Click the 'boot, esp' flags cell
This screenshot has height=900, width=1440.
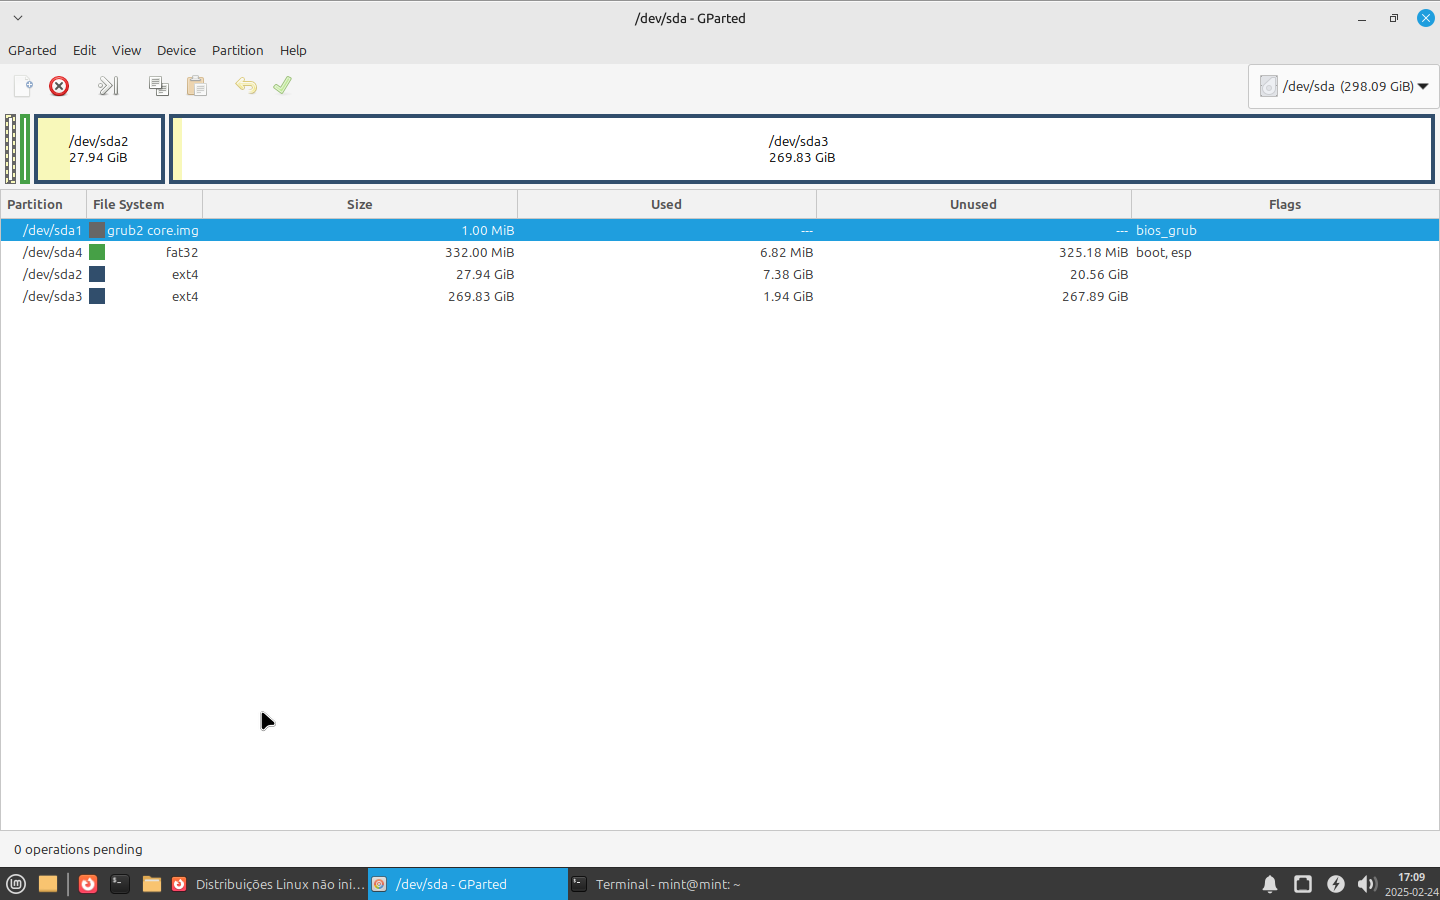coord(1164,252)
